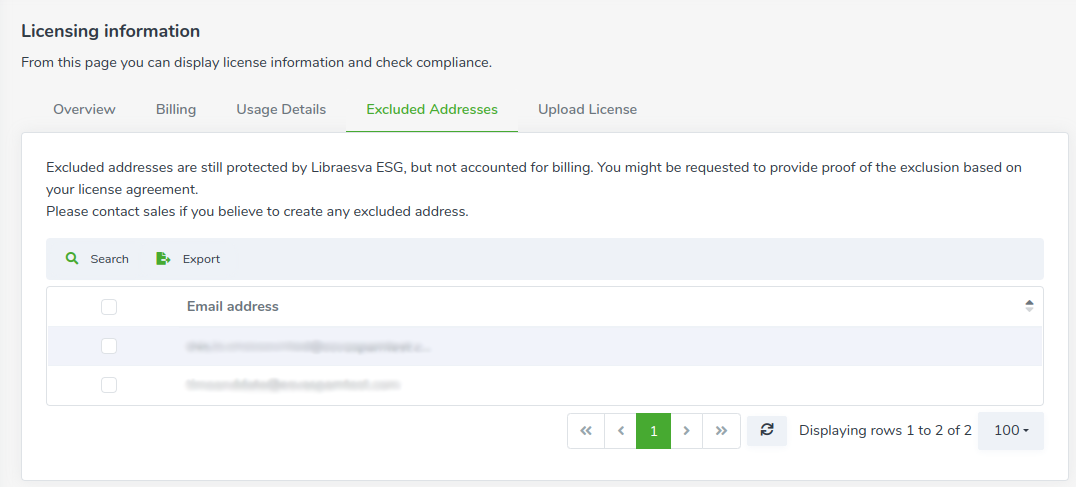Go to previous page chevron icon

tap(621, 431)
